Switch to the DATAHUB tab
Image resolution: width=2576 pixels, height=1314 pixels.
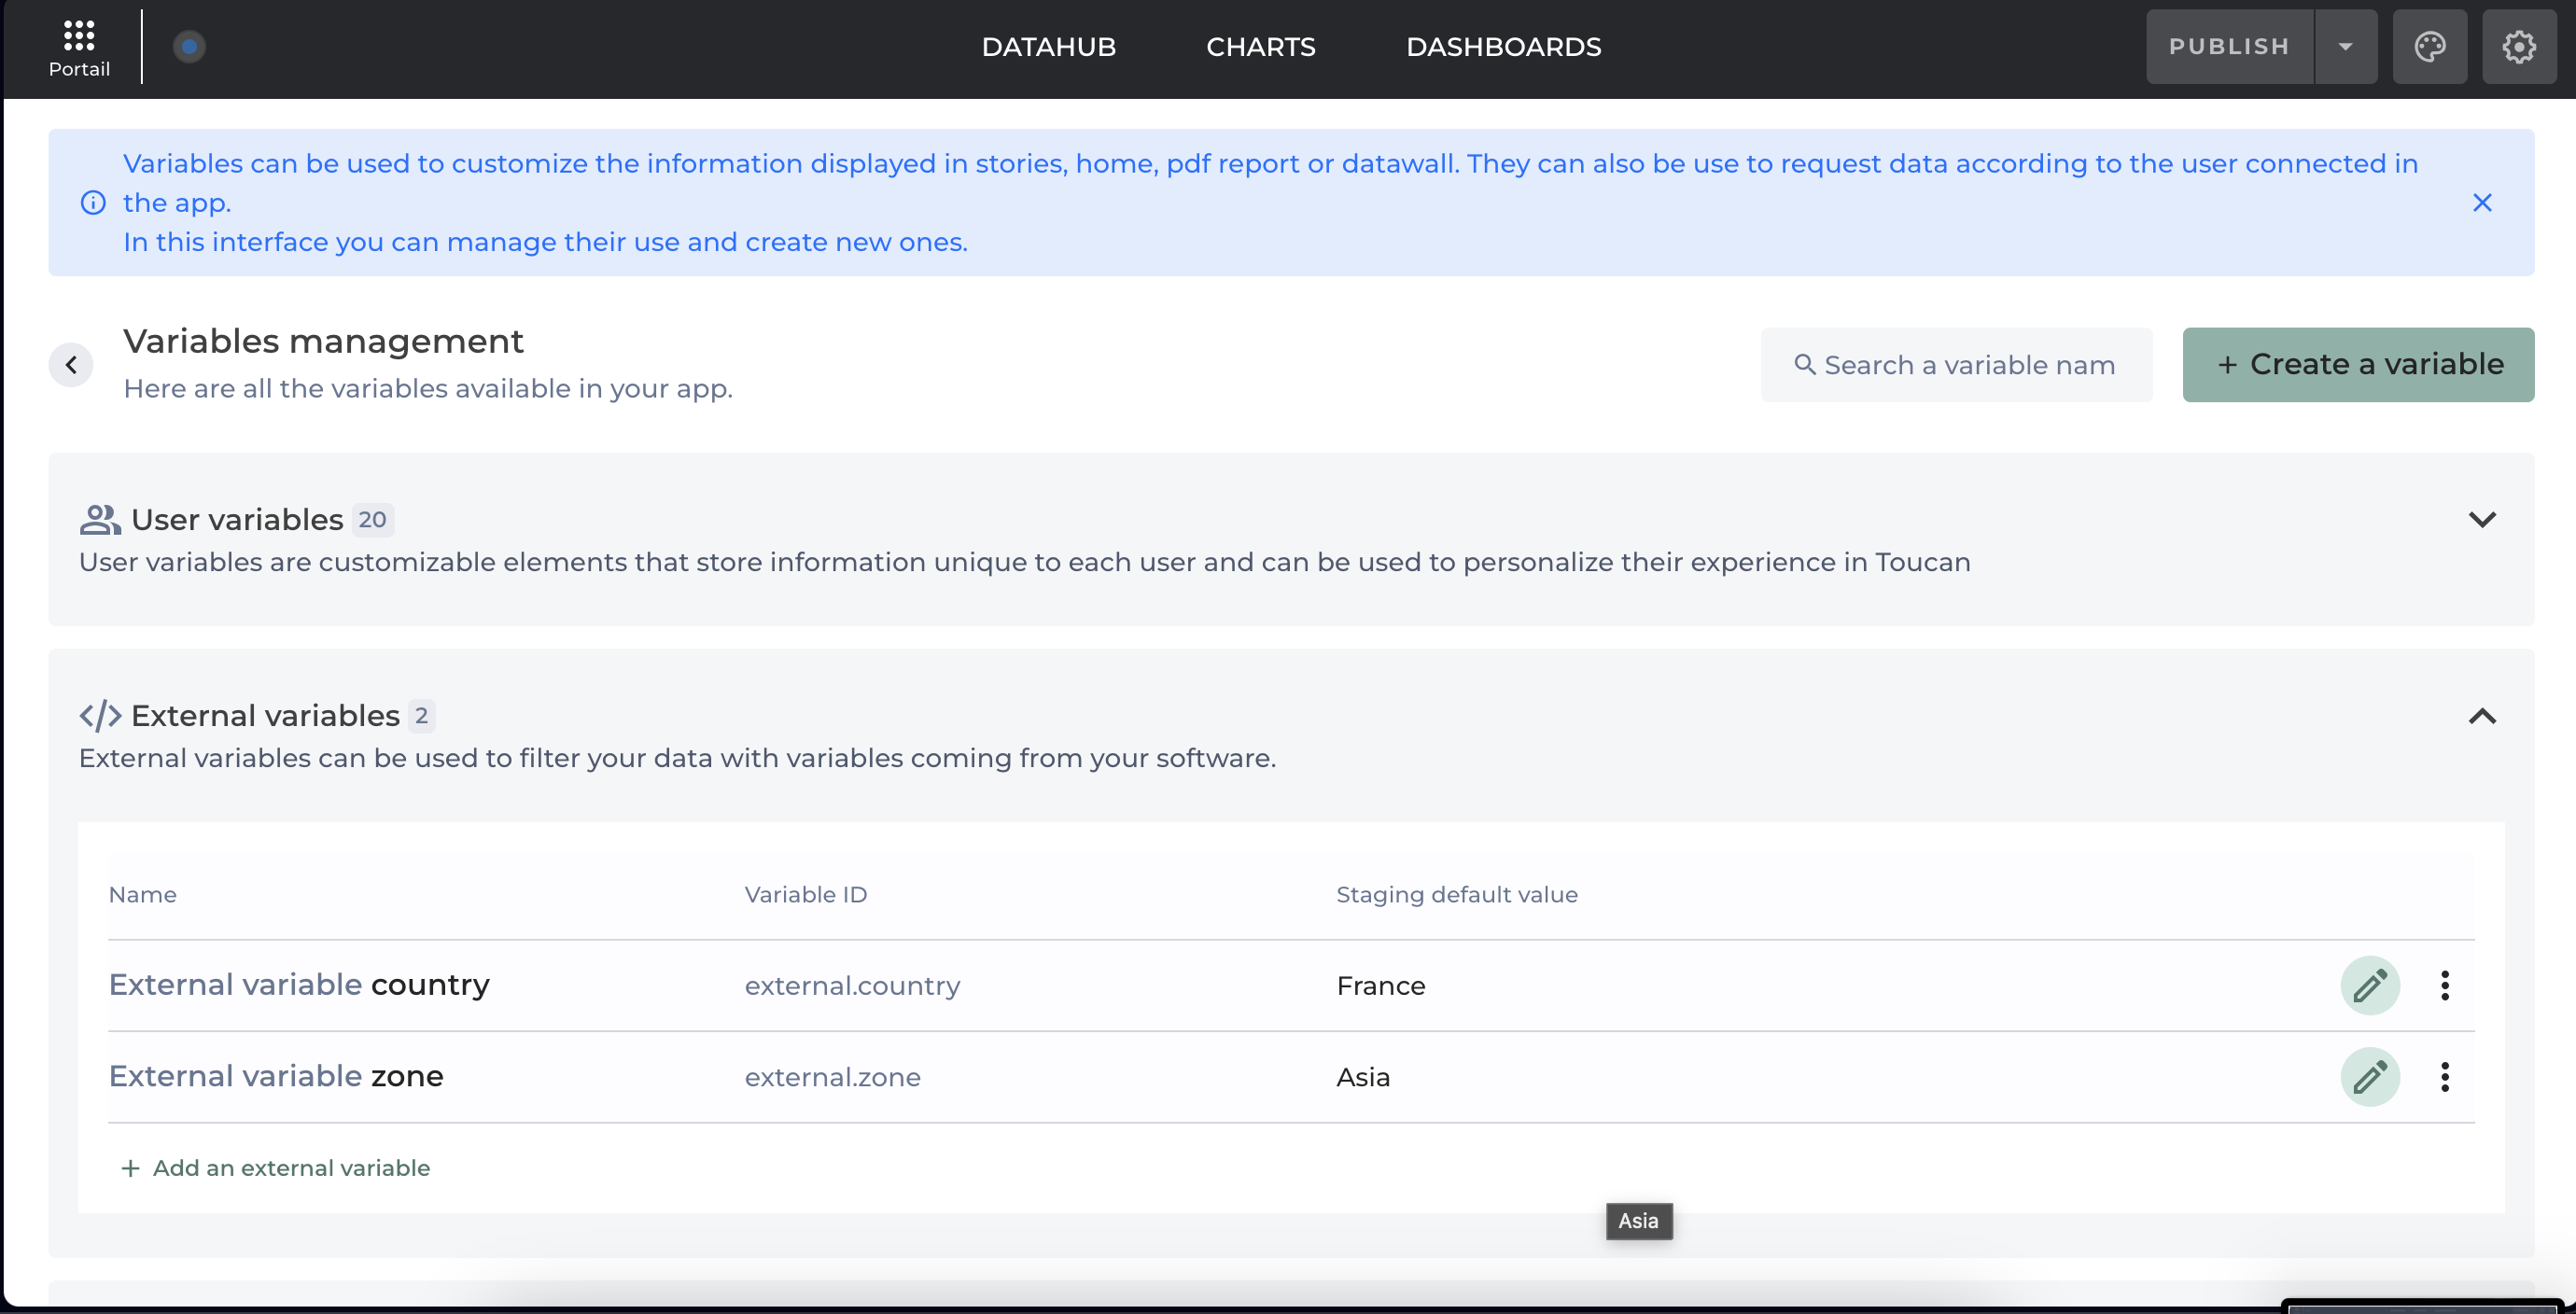[x=1048, y=47]
